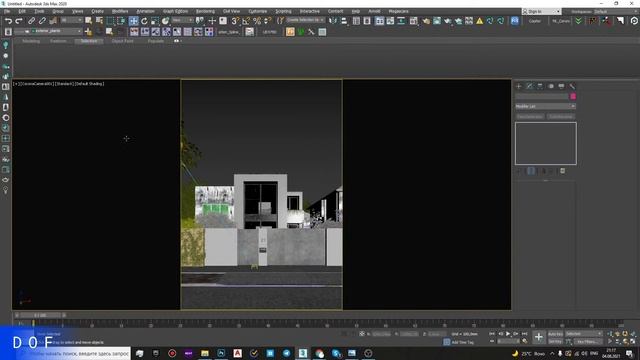Open the Create command panel tab
Image resolution: width=640 pixels, height=360 pixels.
coord(519,86)
